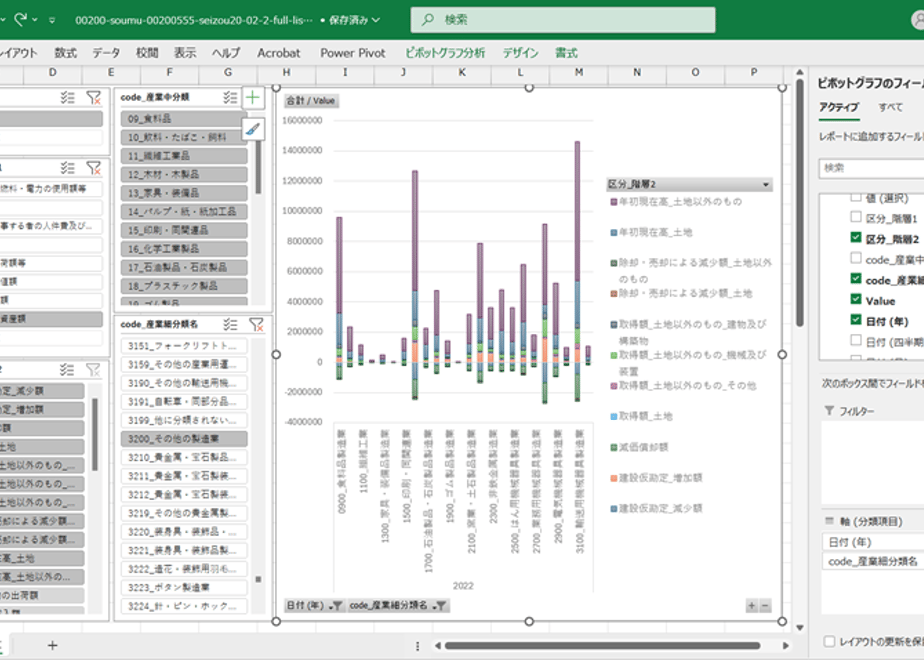Open the dropdown arrow beside Redo
924x660 pixels.
[35, 19]
